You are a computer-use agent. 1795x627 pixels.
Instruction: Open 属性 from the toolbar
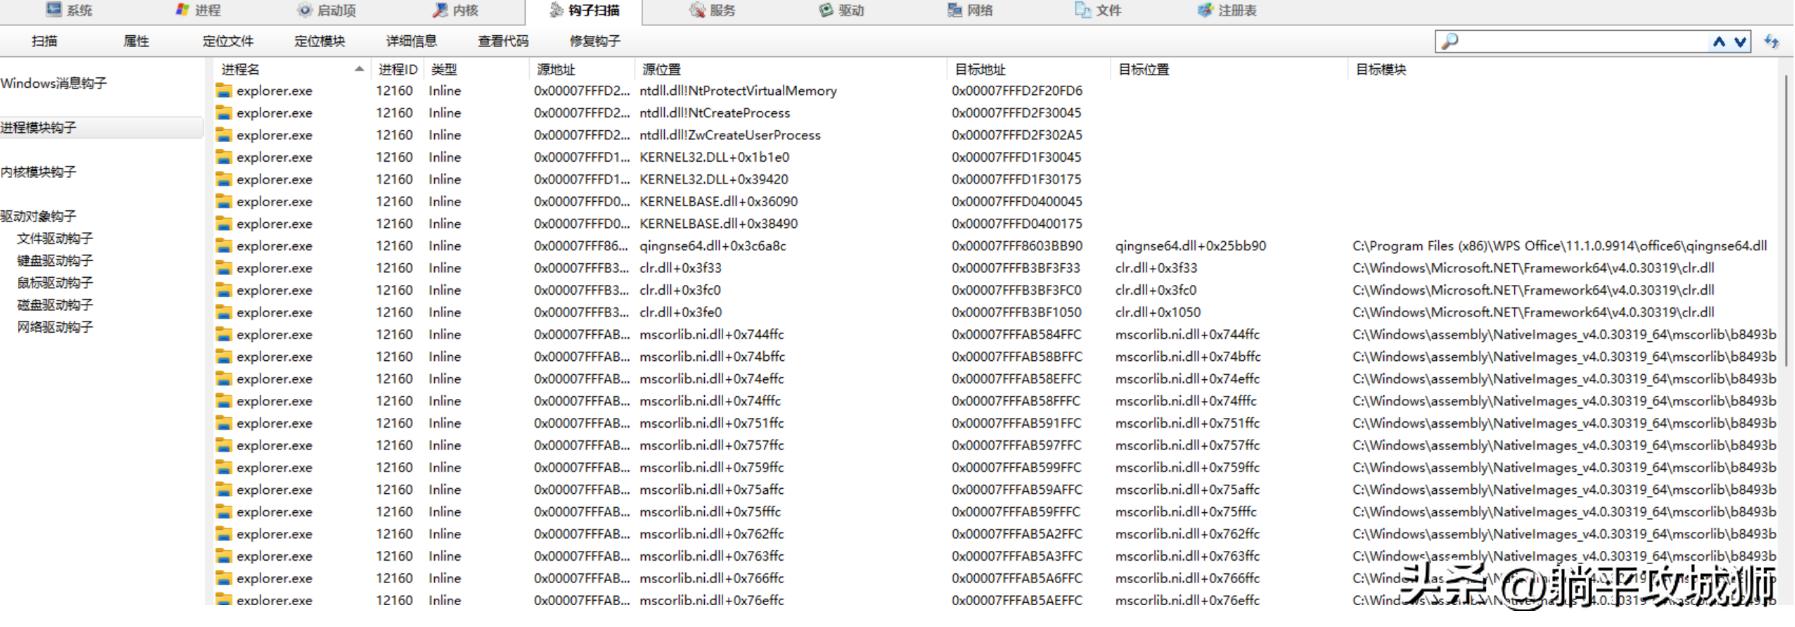coord(136,41)
